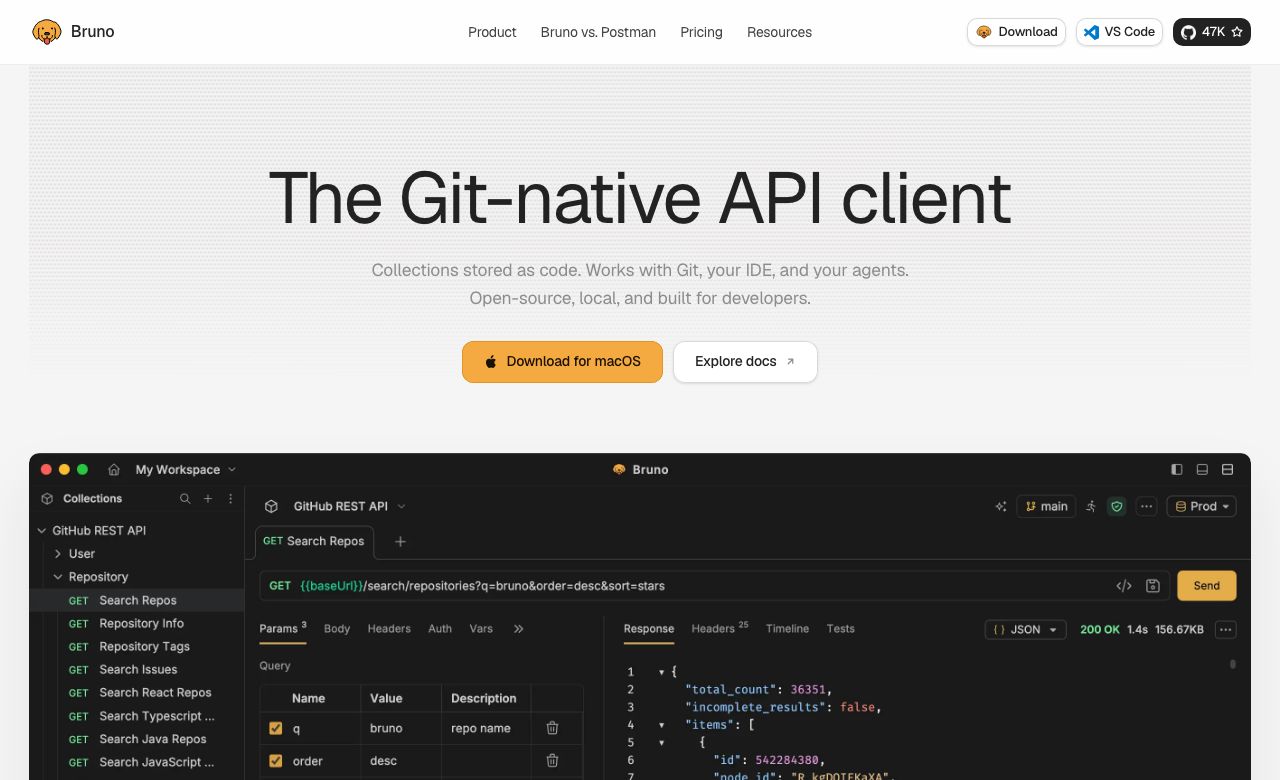Uncheck the q parameter checkbox
The height and width of the screenshot is (780, 1280).
(276, 728)
